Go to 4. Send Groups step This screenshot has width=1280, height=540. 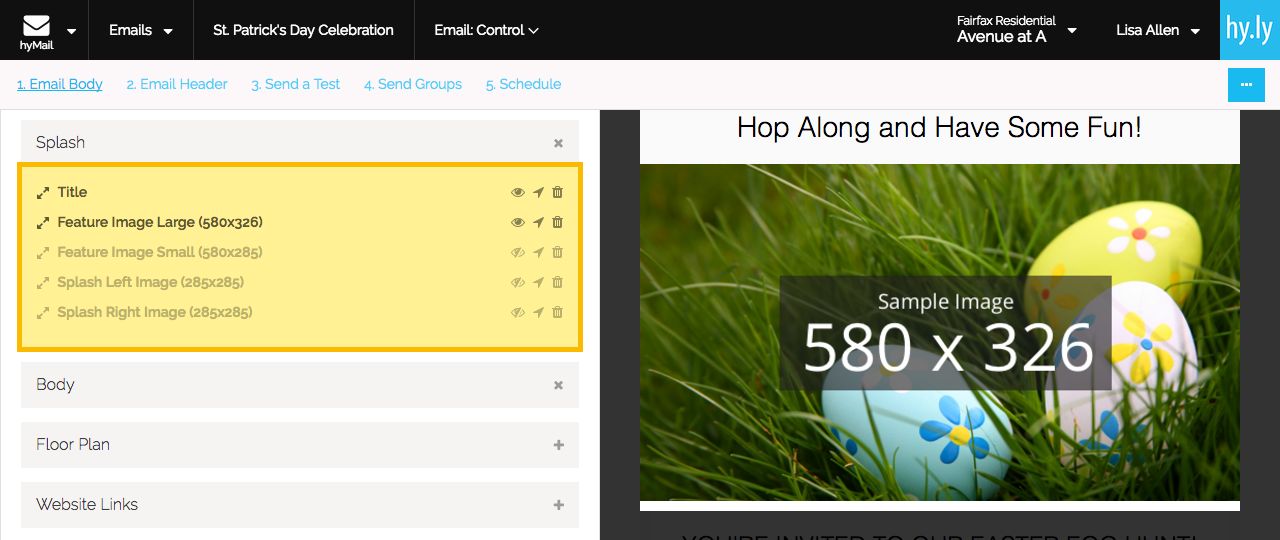413,84
